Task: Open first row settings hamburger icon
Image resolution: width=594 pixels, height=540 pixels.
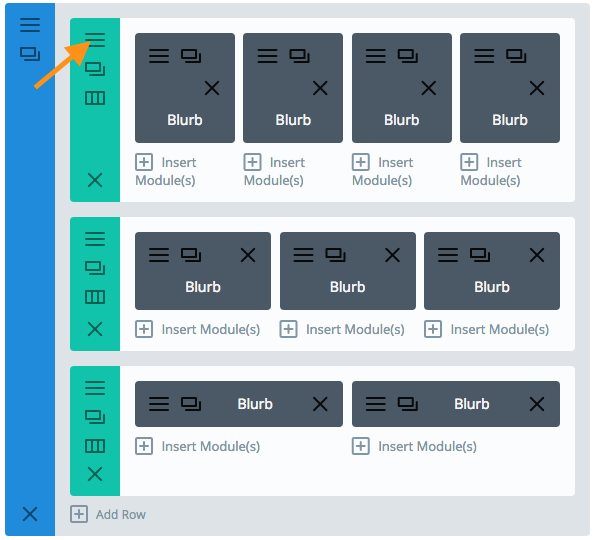Action: pos(95,39)
